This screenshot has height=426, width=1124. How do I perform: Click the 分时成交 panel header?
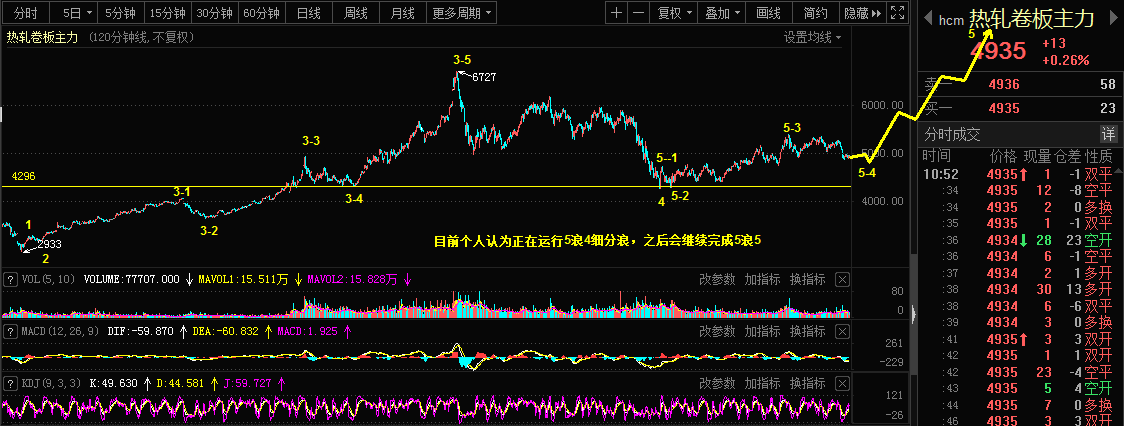tap(1020, 134)
